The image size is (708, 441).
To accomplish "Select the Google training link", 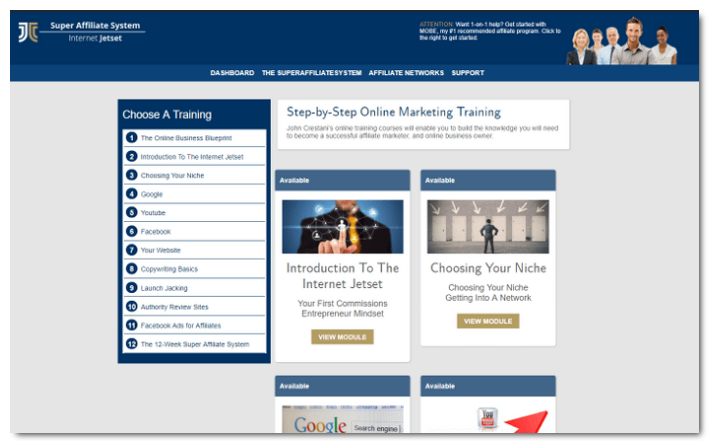I will pyautogui.click(x=151, y=194).
